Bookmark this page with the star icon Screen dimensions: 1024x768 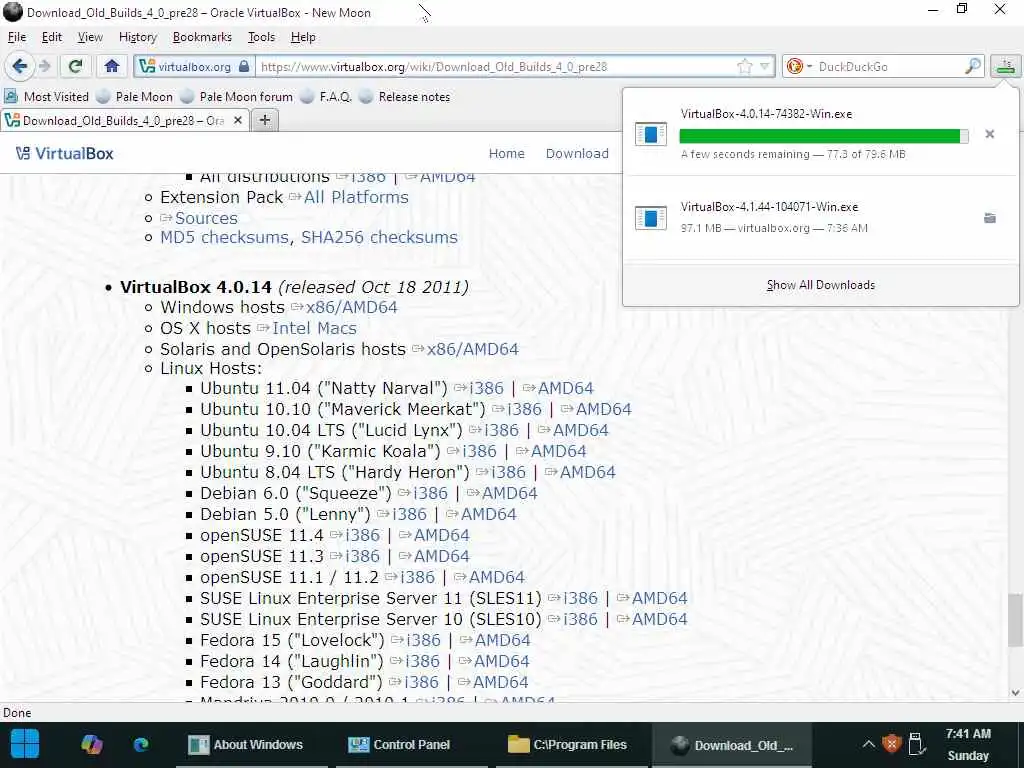[744, 67]
